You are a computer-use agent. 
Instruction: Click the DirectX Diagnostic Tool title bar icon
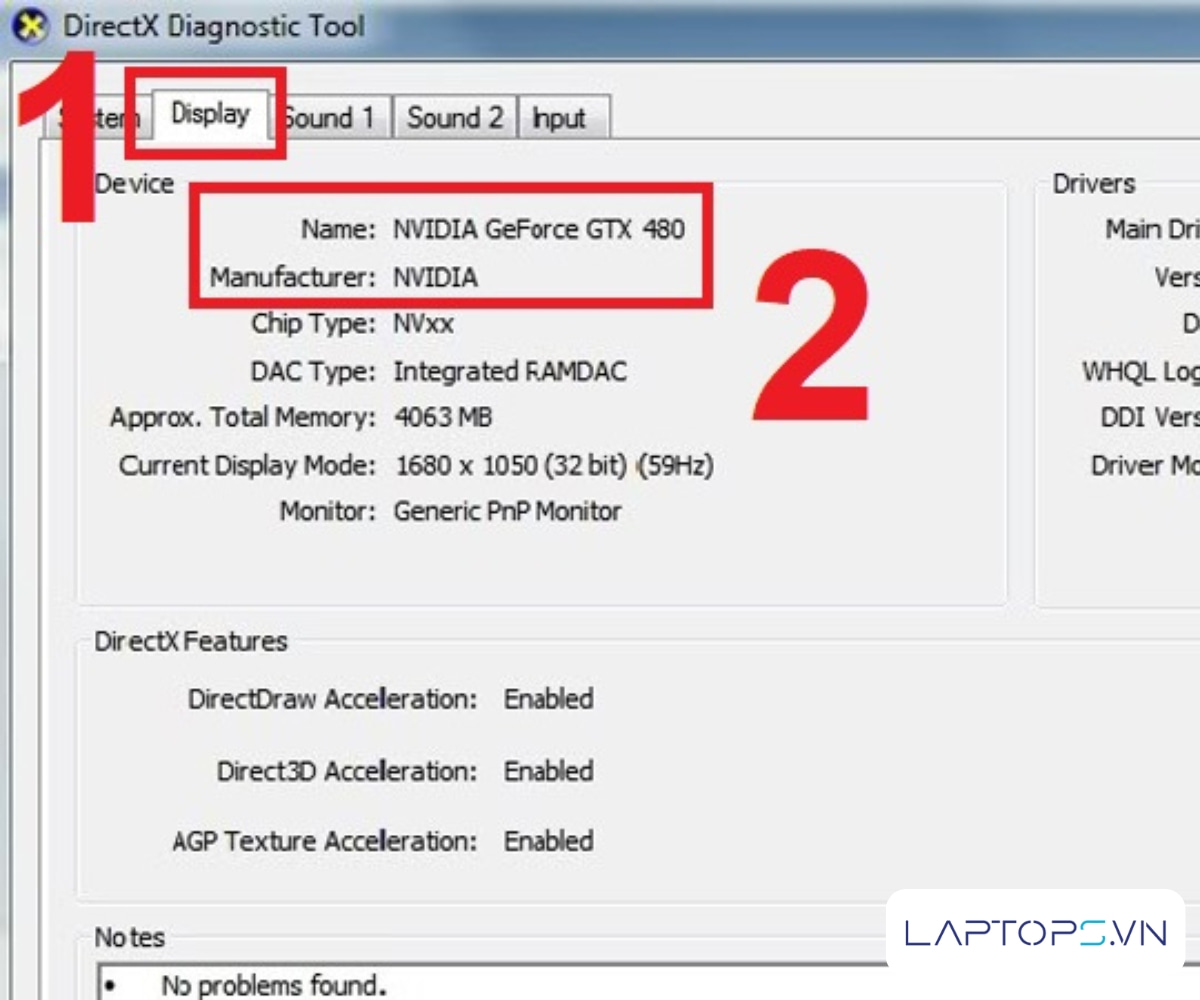[x=31, y=26]
